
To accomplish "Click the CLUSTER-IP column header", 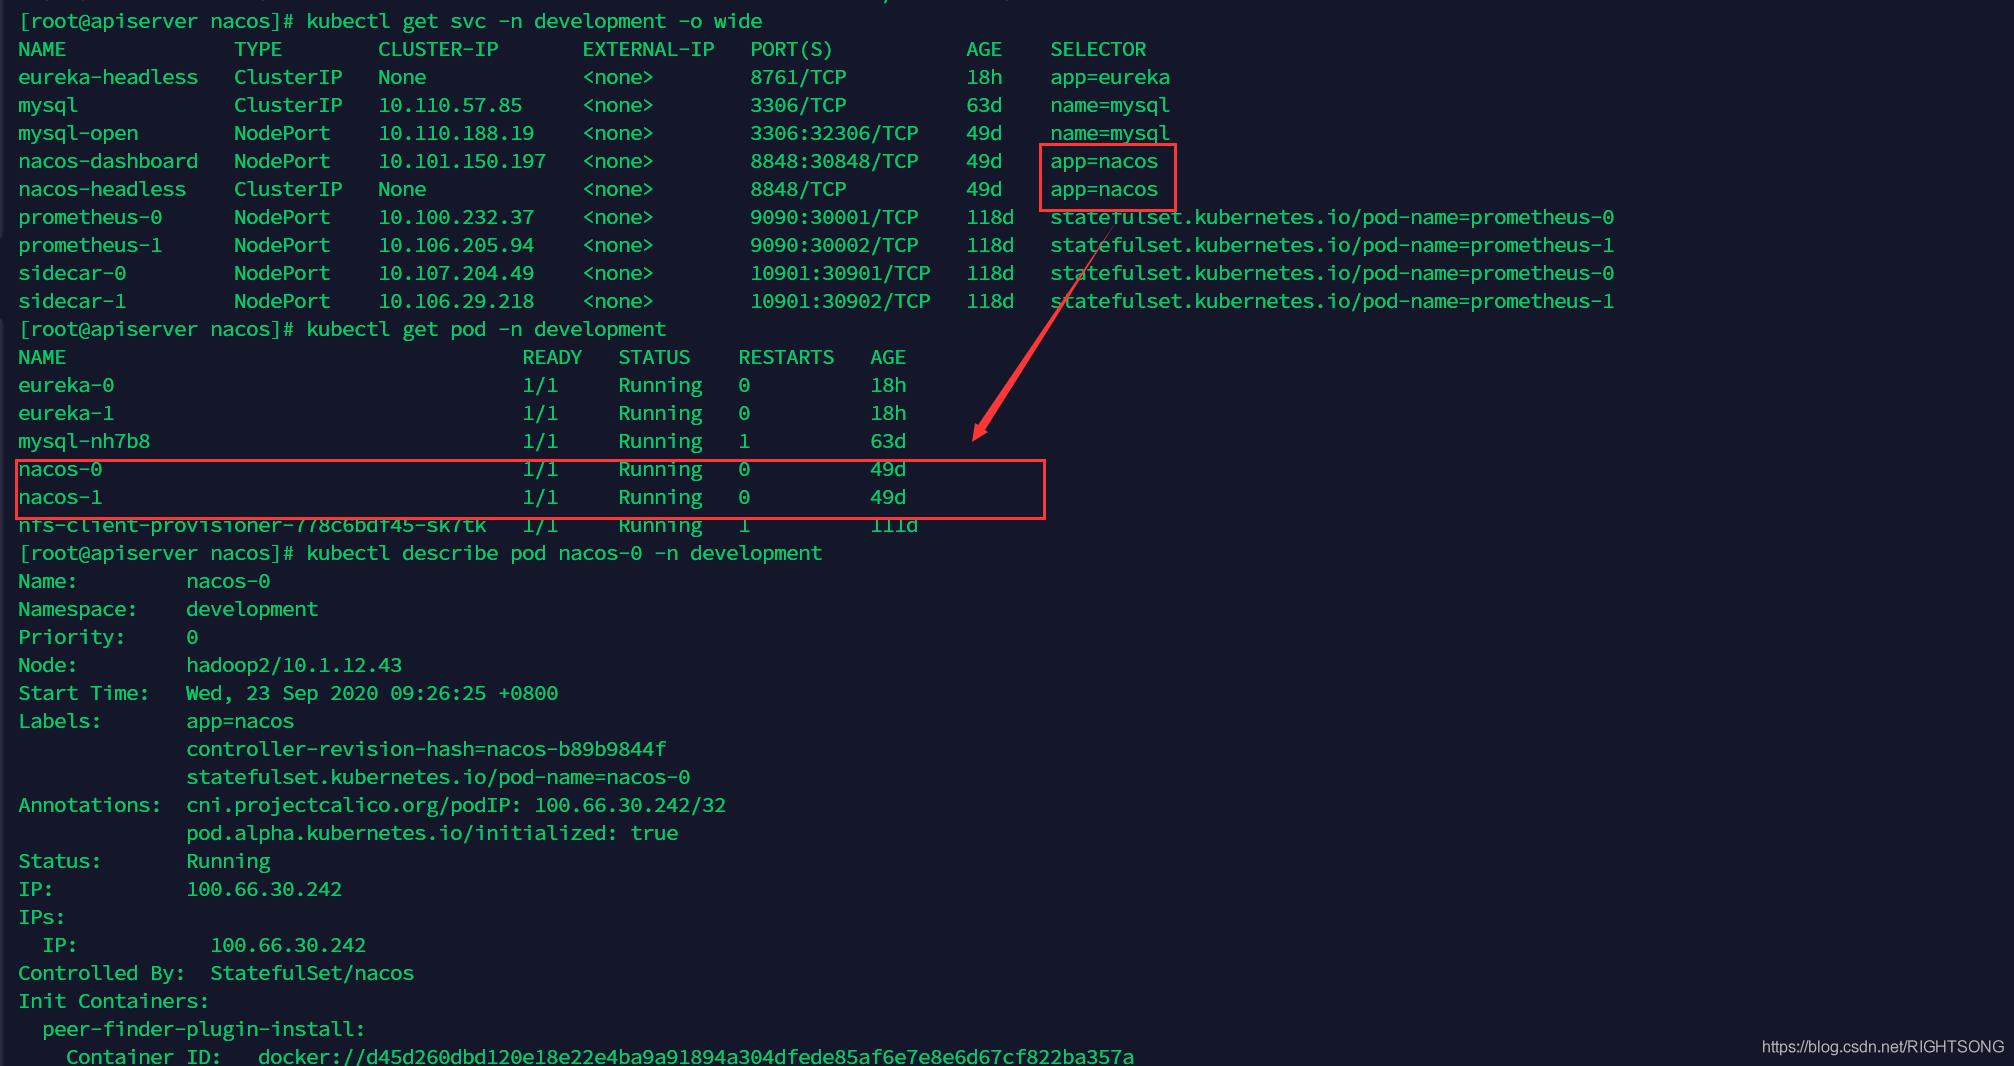I will tap(438, 49).
